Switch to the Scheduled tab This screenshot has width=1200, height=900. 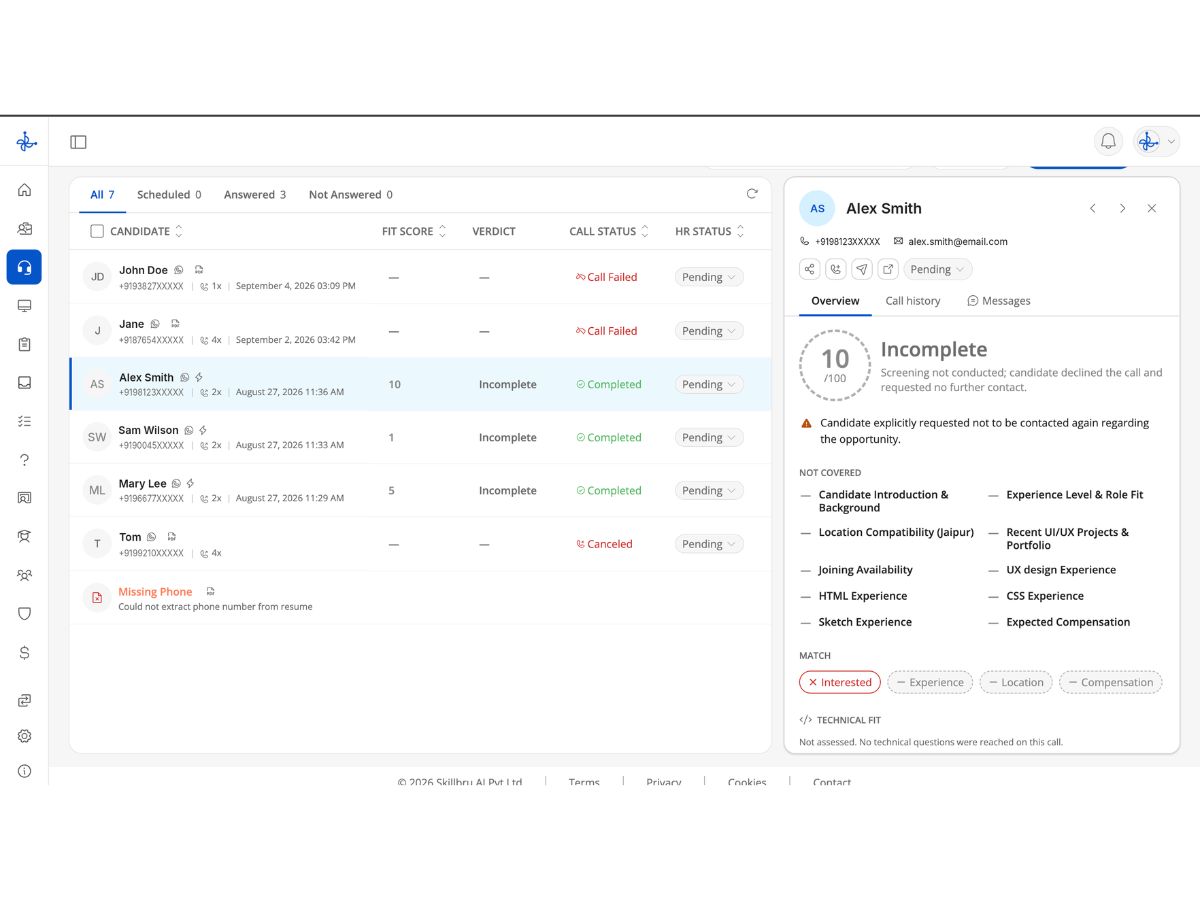pyautogui.click(x=169, y=195)
